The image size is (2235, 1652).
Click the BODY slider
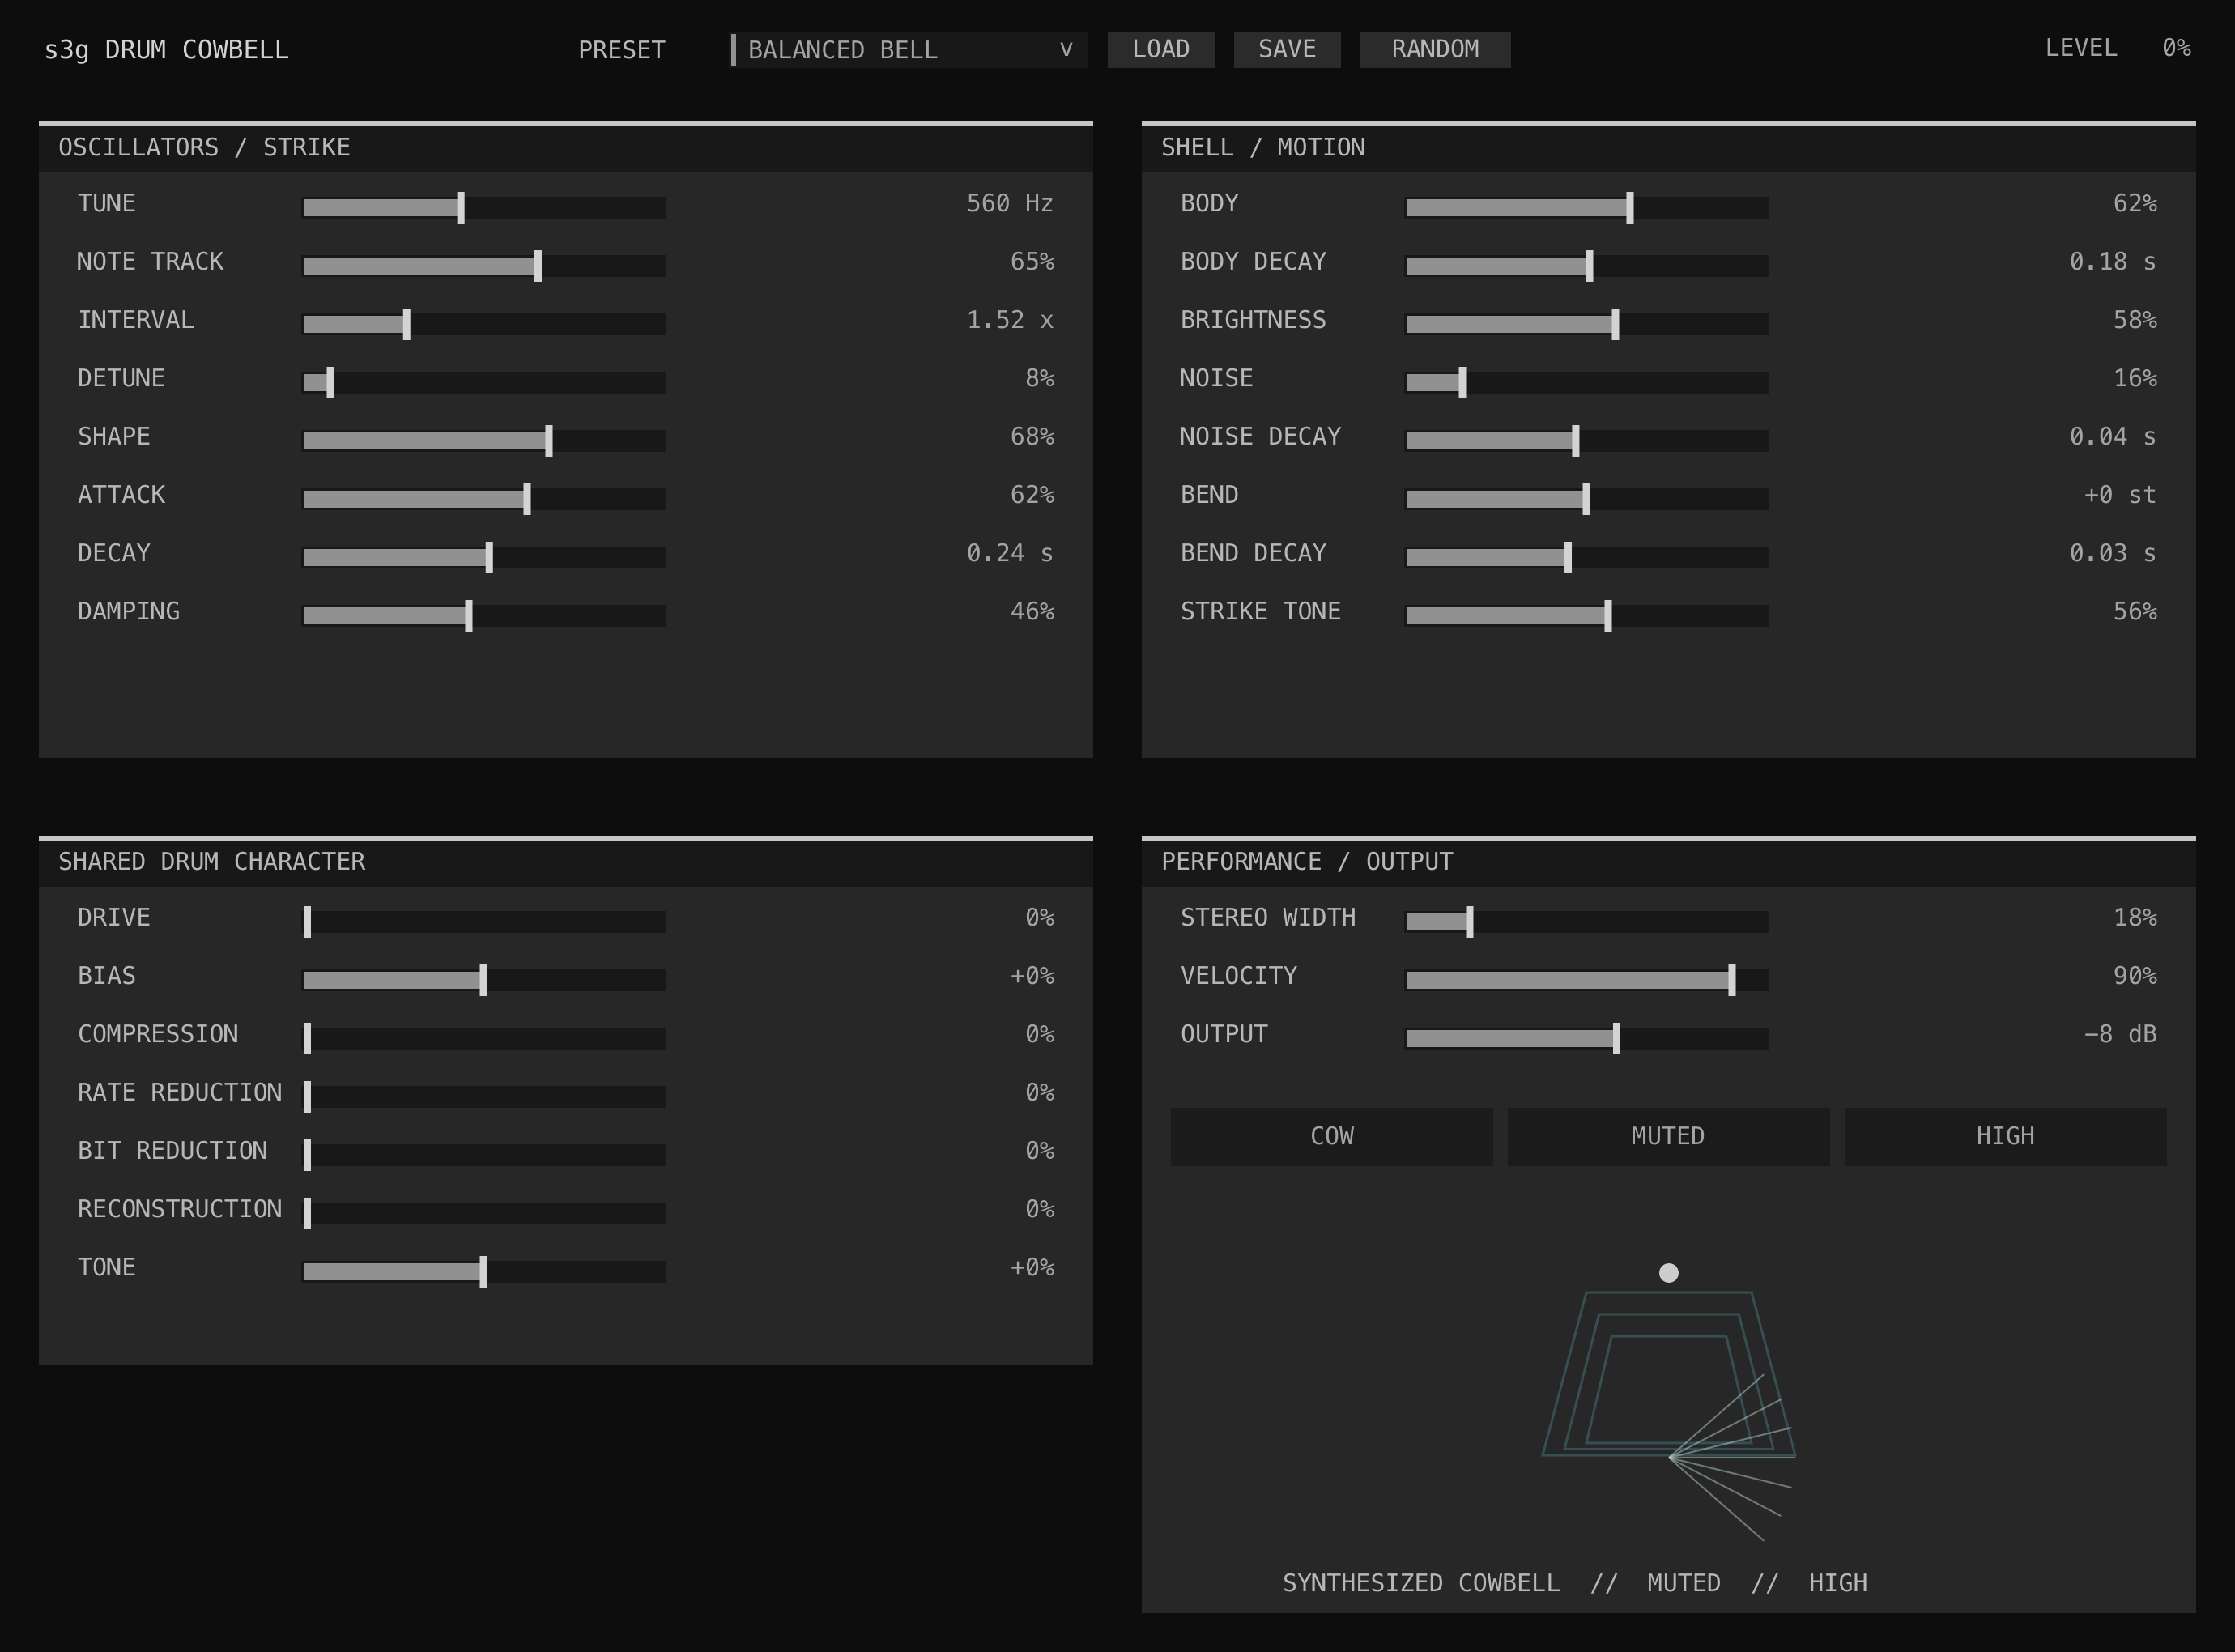pos(1586,207)
